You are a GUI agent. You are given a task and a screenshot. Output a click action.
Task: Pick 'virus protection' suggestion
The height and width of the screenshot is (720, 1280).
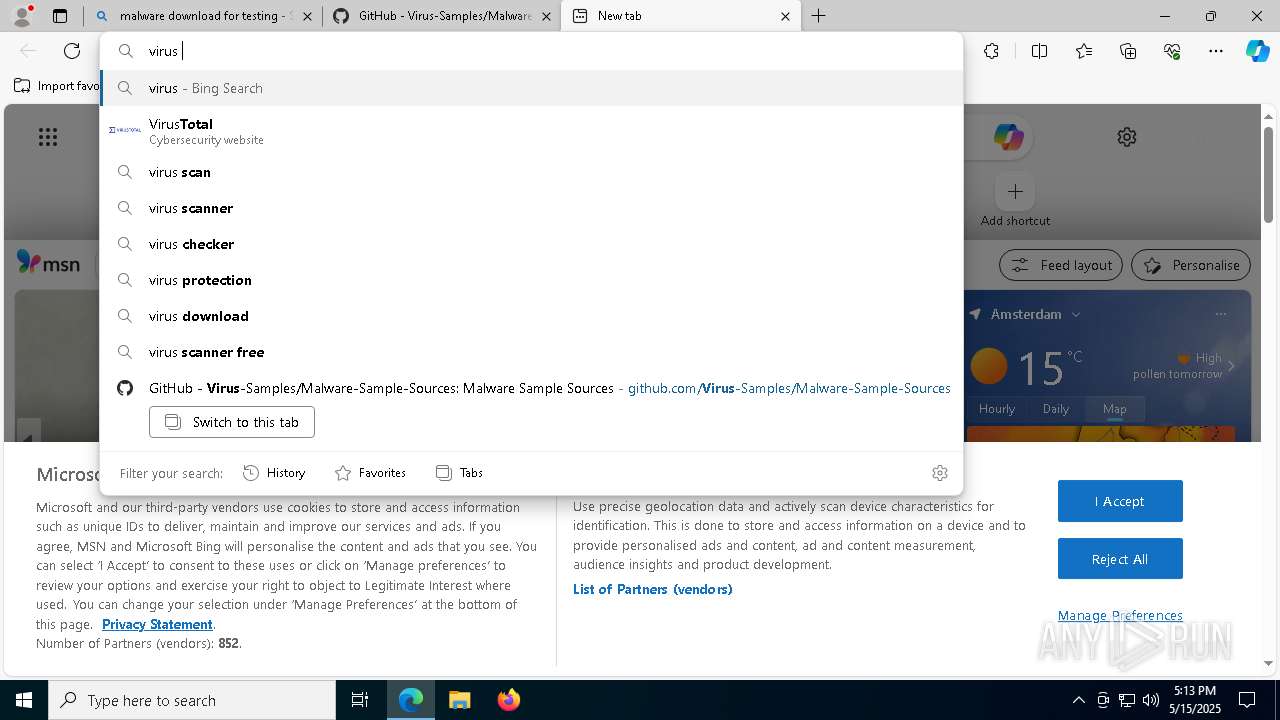pyautogui.click(x=531, y=280)
